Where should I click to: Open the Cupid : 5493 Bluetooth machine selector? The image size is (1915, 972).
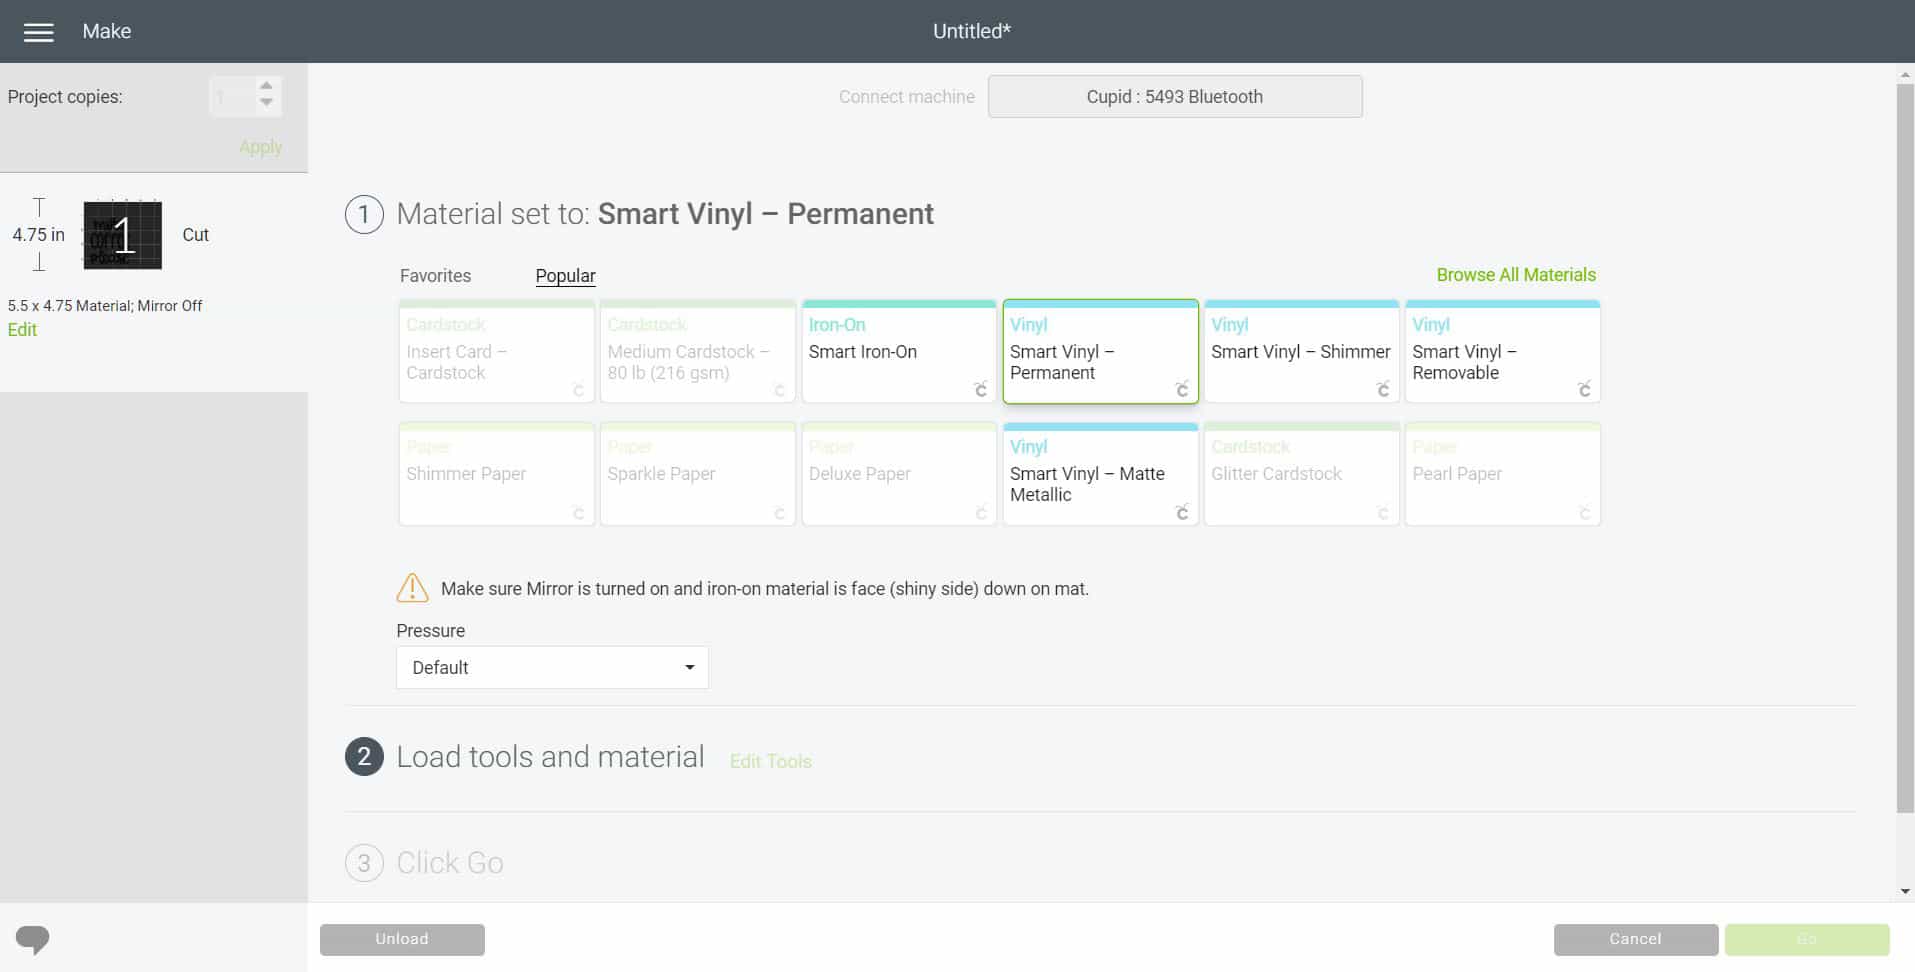pyautogui.click(x=1175, y=97)
